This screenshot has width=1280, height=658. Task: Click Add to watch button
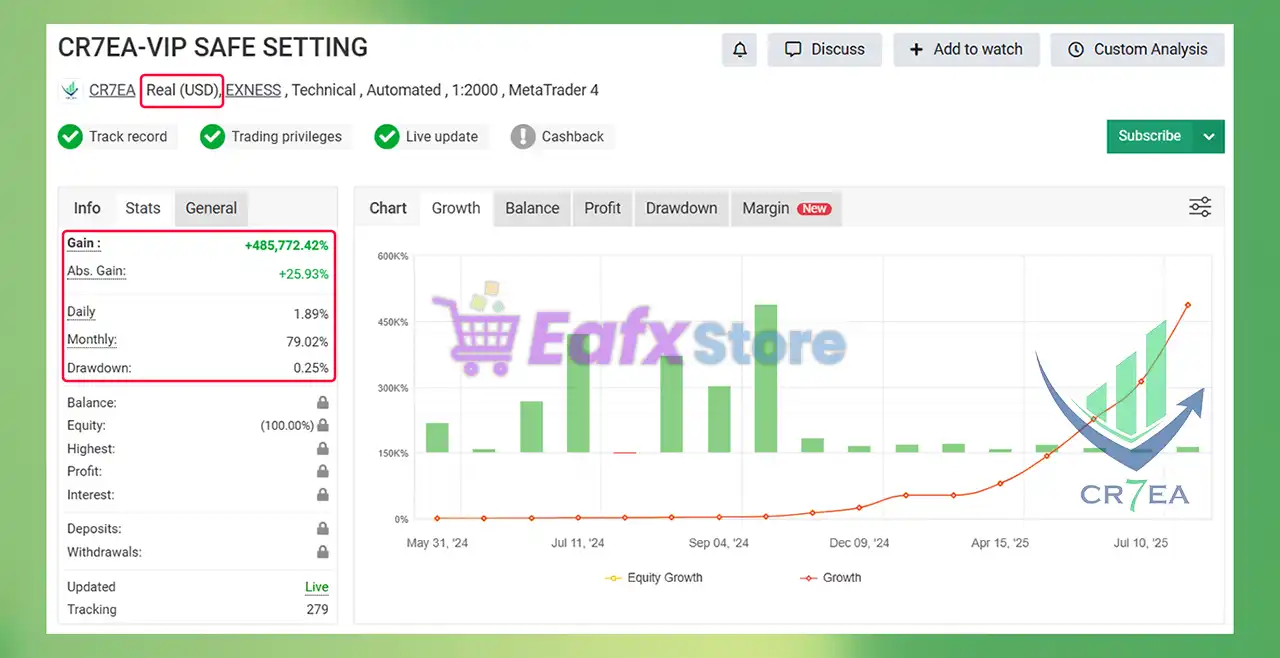(966, 49)
